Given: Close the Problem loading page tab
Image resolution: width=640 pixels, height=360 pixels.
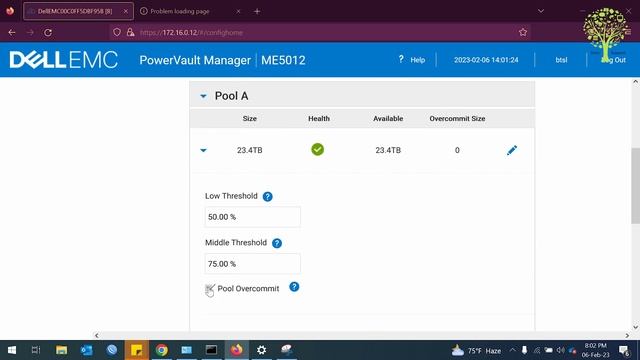Looking at the screenshot, I should click(x=238, y=11).
